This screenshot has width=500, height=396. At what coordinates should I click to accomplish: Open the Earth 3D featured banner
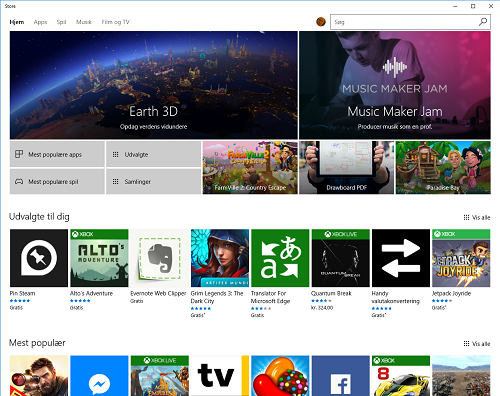(154, 85)
